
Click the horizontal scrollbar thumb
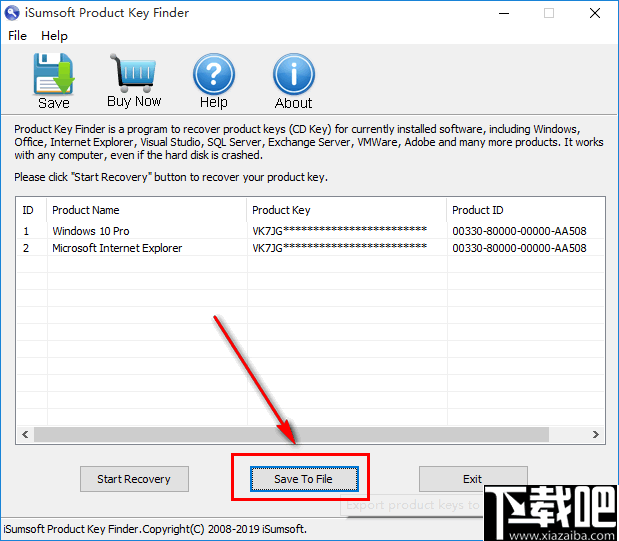tap(291, 435)
